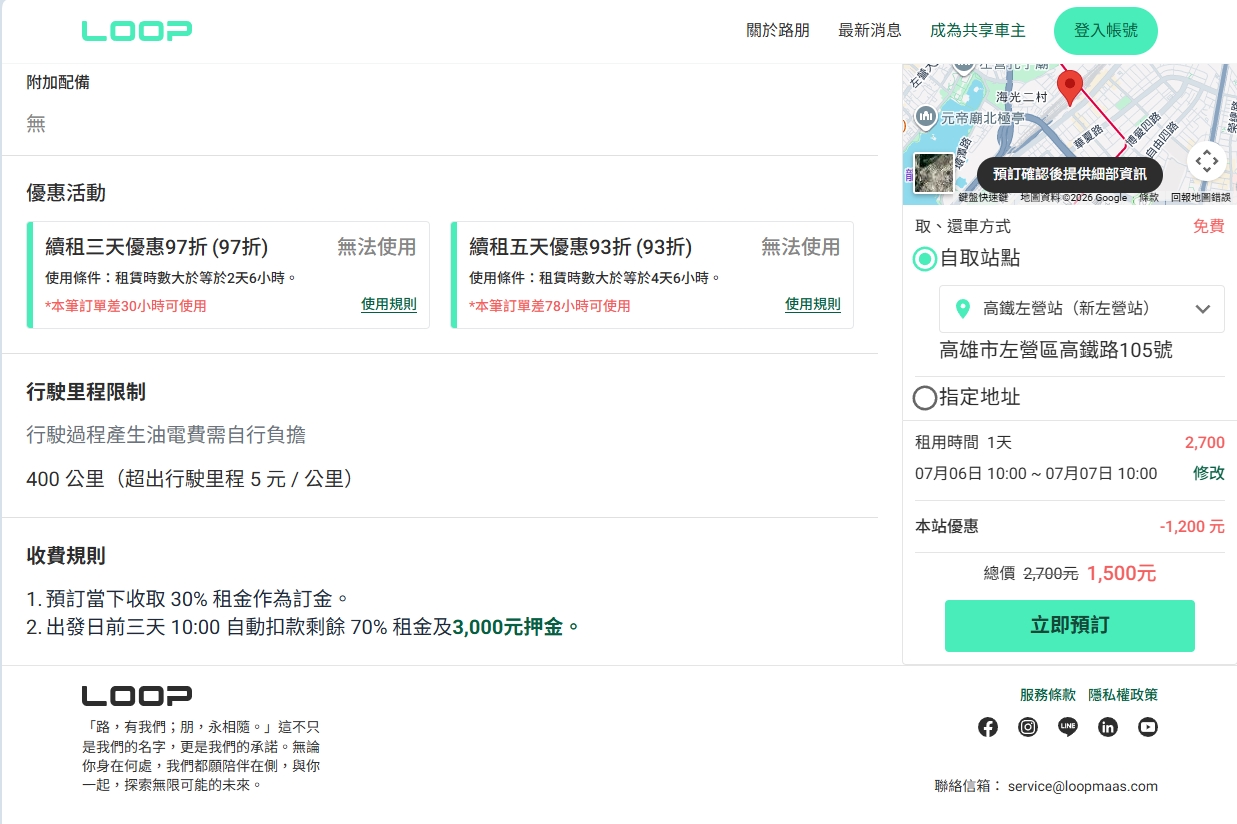Click the 收費規則 section heading
This screenshot has height=824, width=1237.
(66, 556)
